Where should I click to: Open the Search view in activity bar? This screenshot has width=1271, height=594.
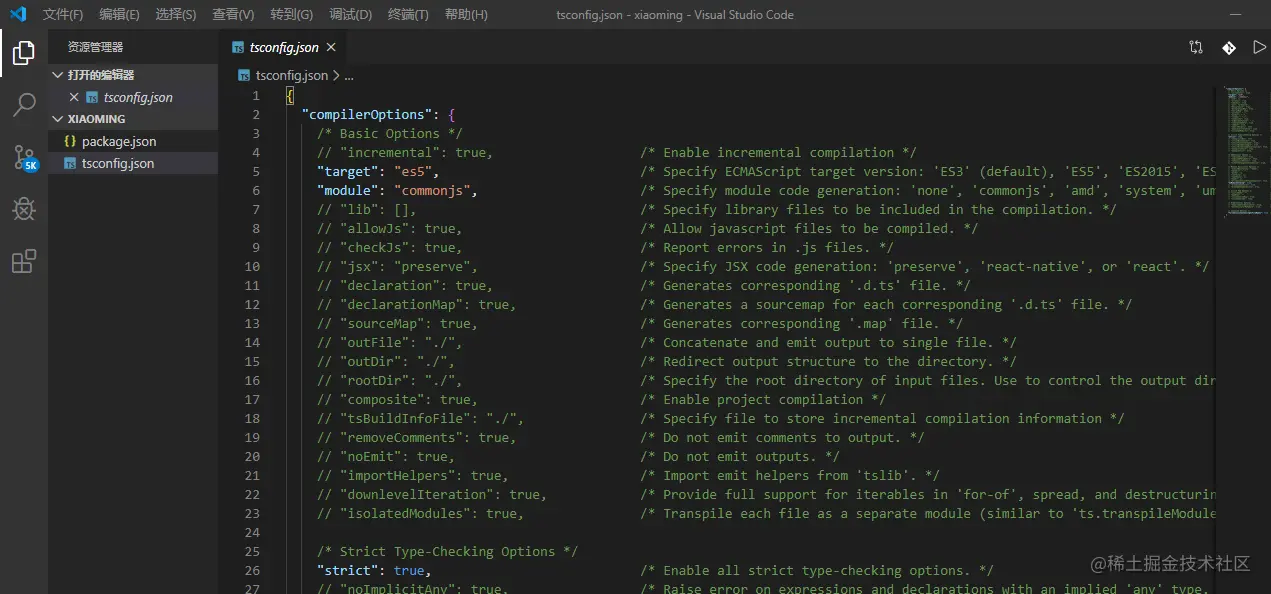(x=24, y=105)
